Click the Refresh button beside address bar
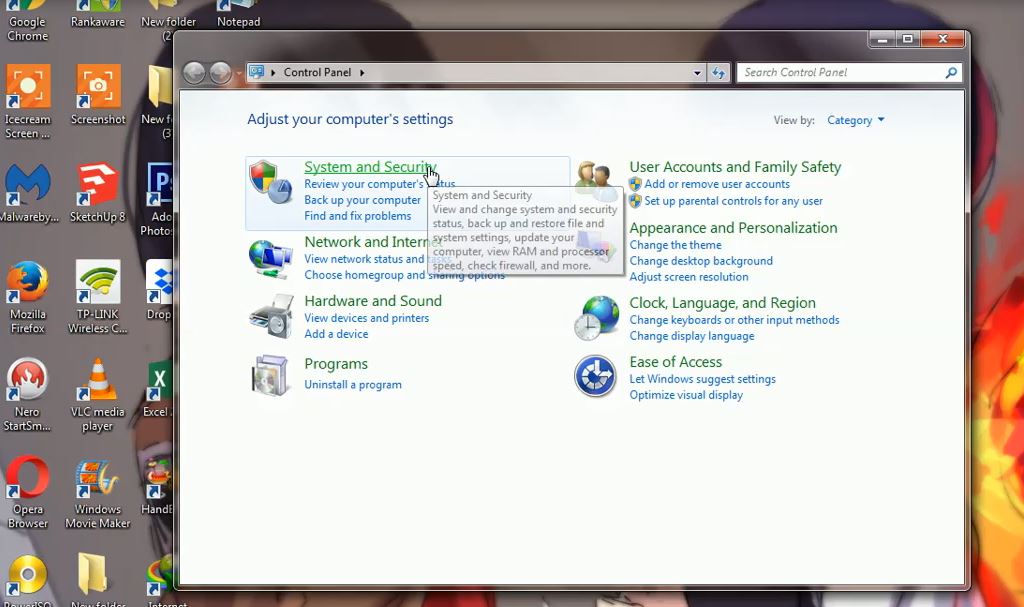1024x607 pixels. click(718, 73)
